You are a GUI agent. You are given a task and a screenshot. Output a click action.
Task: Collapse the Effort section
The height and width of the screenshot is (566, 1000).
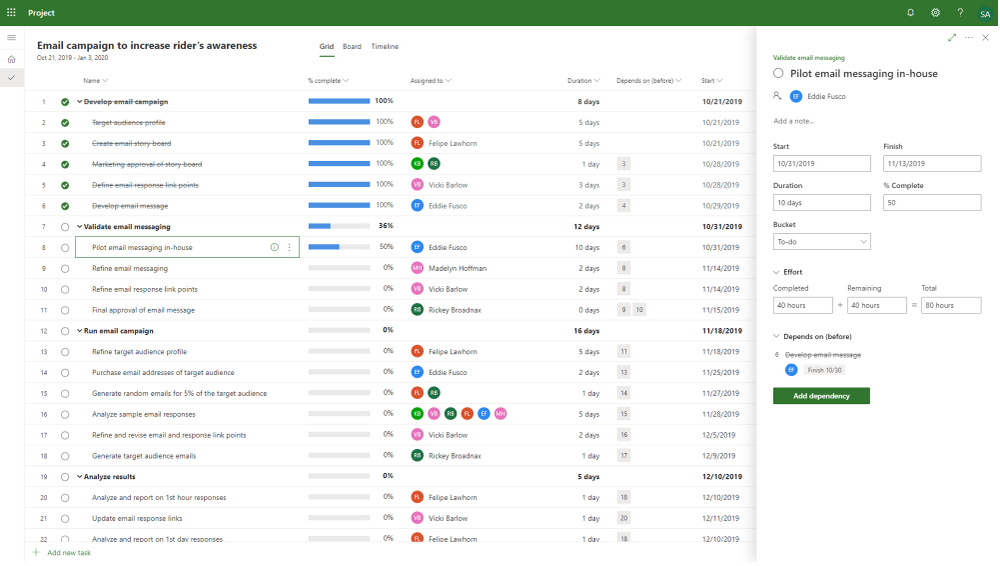(776, 272)
